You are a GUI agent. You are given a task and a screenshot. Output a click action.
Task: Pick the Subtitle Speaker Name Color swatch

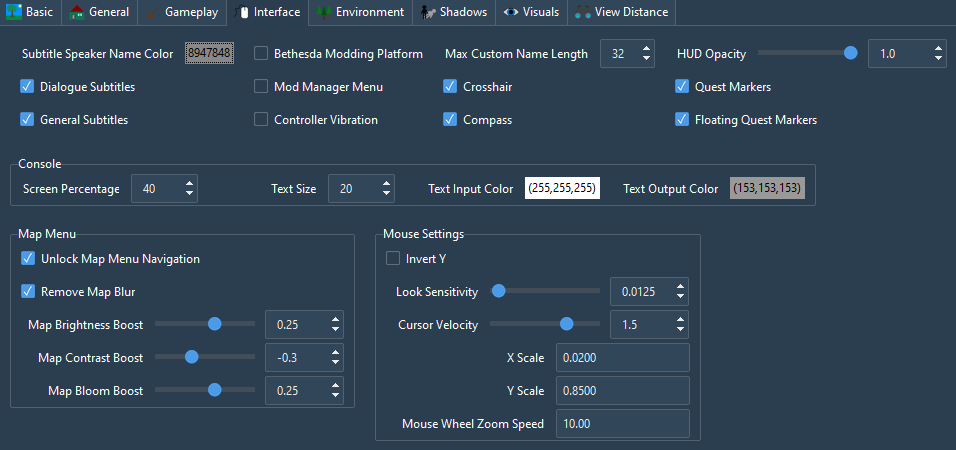point(209,54)
